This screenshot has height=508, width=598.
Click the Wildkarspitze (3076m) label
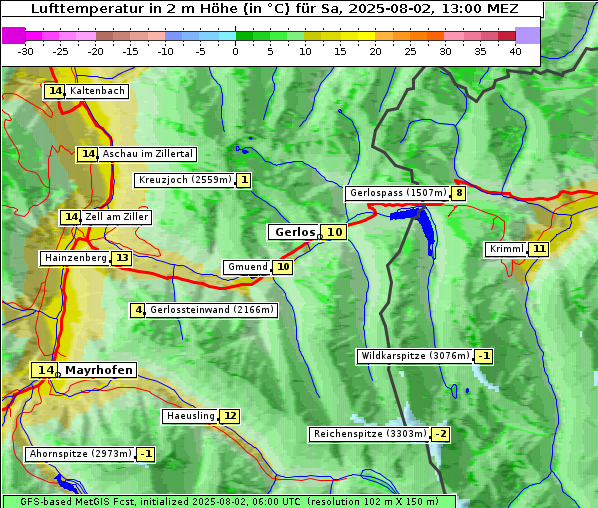coord(415,356)
